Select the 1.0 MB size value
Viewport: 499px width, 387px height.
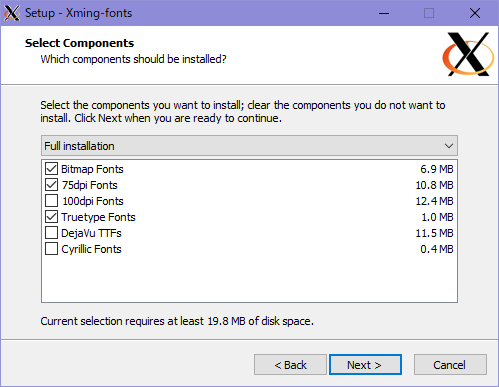(437, 217)
